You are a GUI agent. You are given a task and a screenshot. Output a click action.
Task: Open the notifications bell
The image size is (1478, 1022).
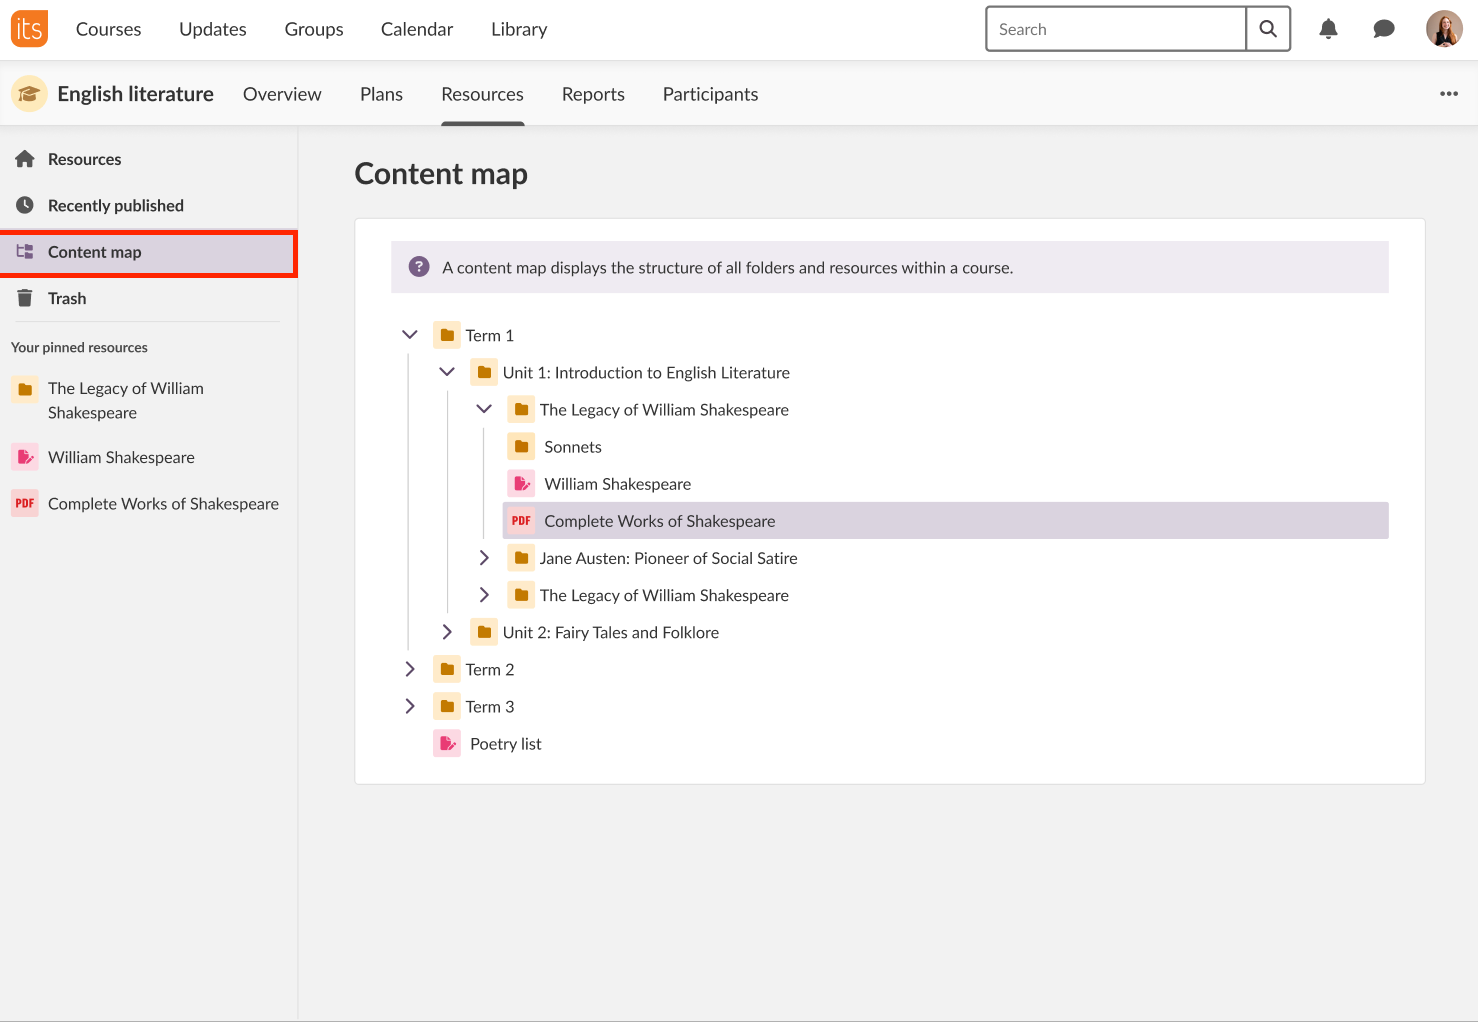coord(1328,29)
